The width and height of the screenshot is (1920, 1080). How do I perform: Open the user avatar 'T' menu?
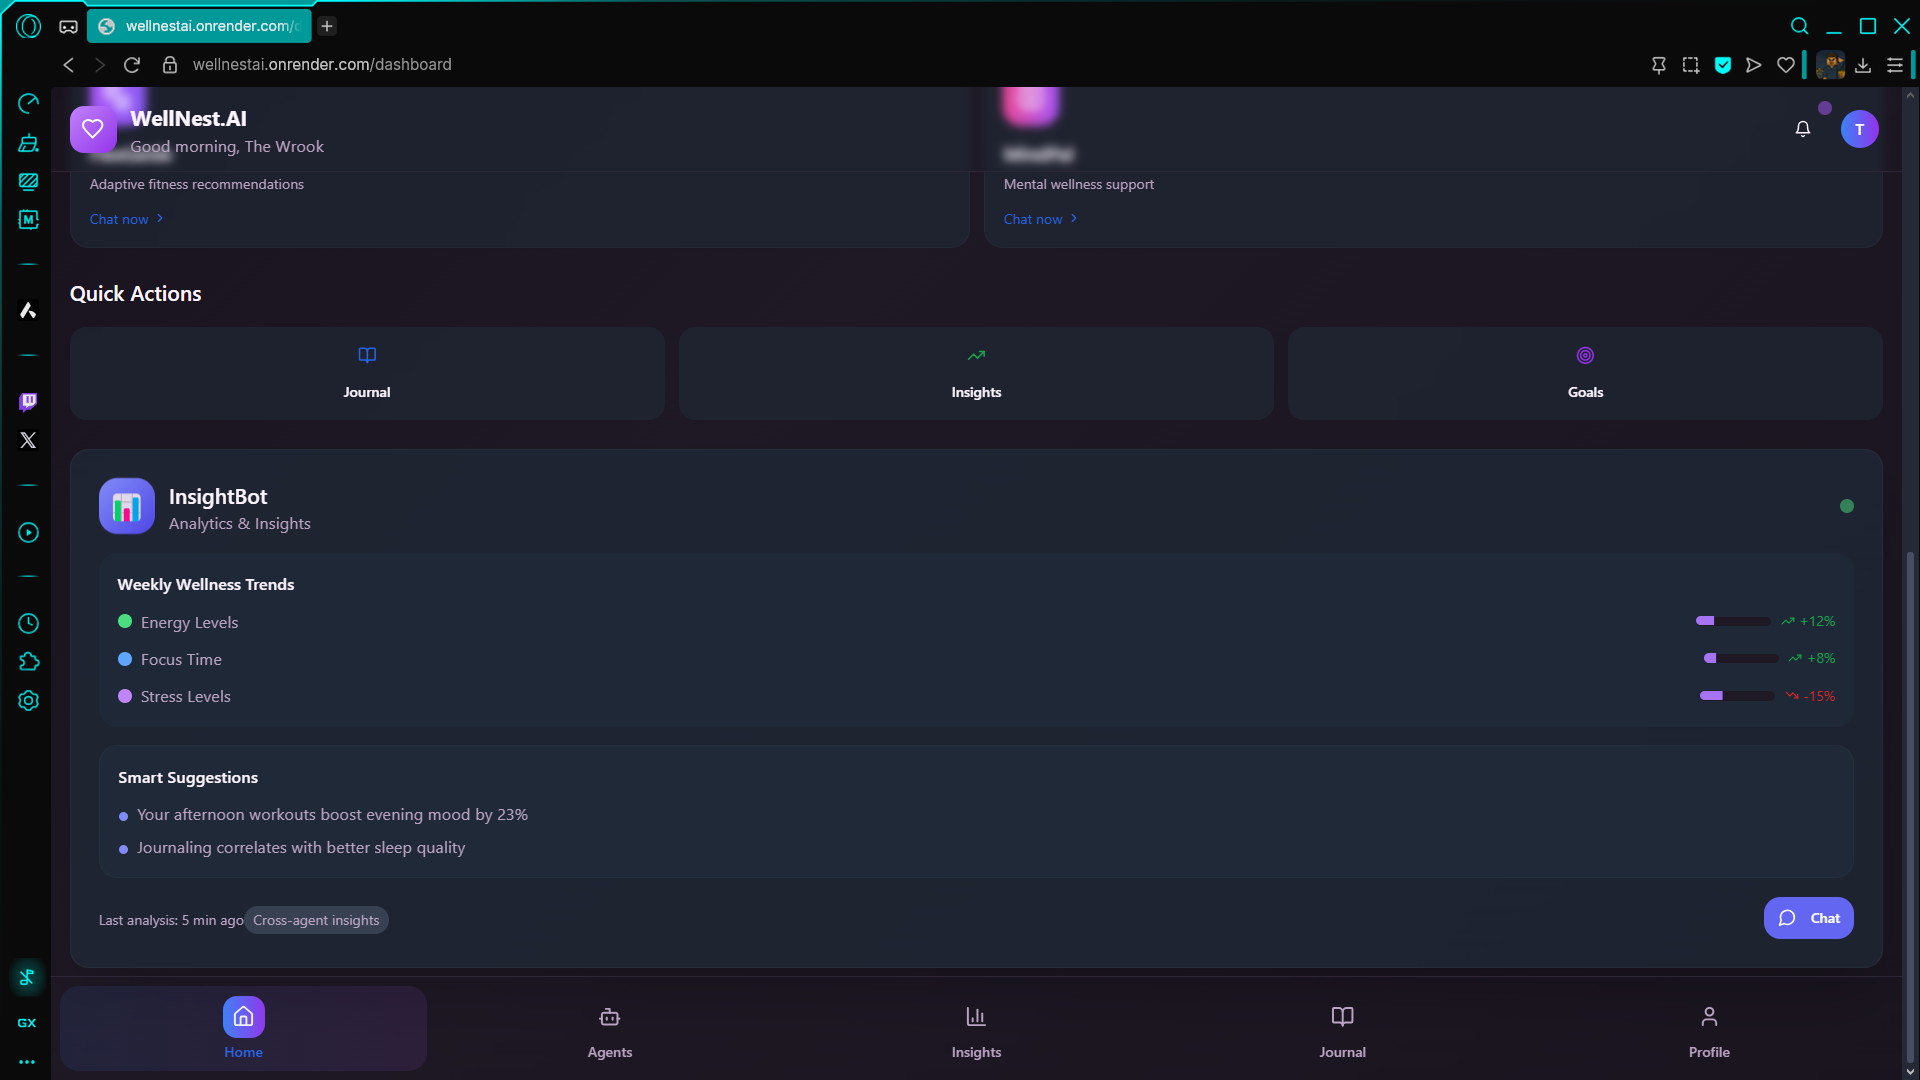[x=1859, y=129]
